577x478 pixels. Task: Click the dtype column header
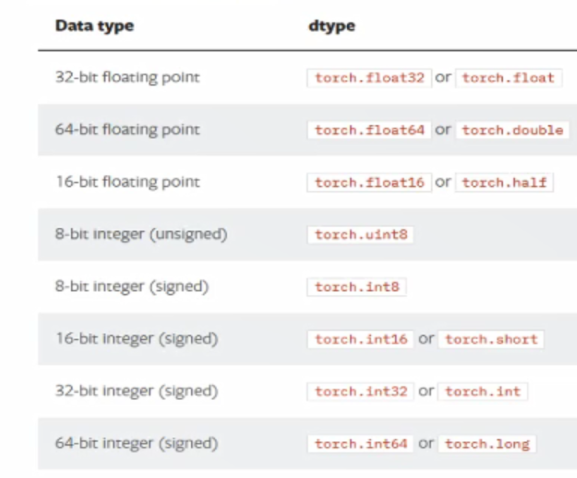(x=332, y=26)
